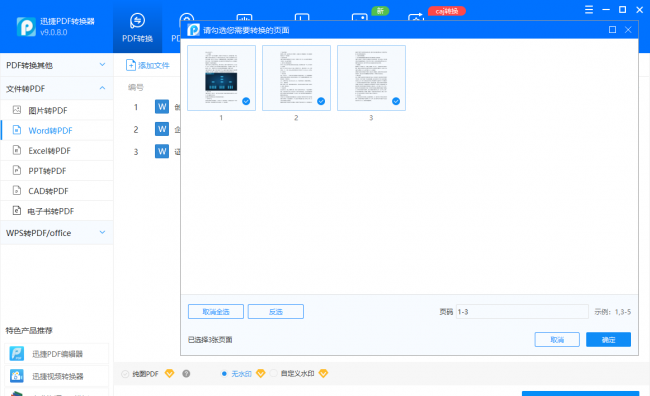Confirm with the 确定 button

[x=609, y=340]
